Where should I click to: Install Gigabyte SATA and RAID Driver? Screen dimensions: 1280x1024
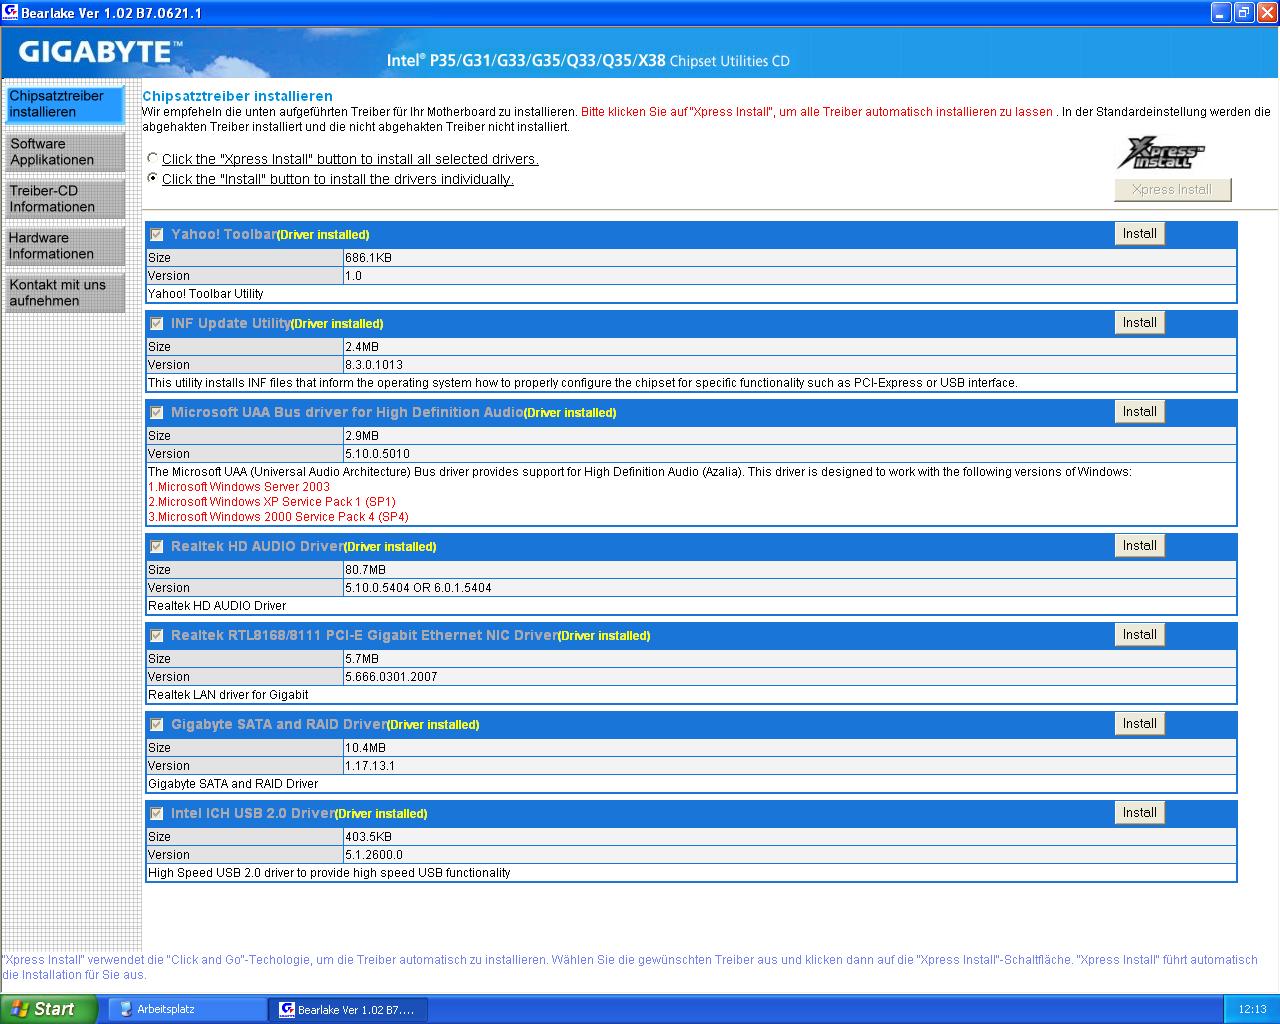coord(1139,724)
